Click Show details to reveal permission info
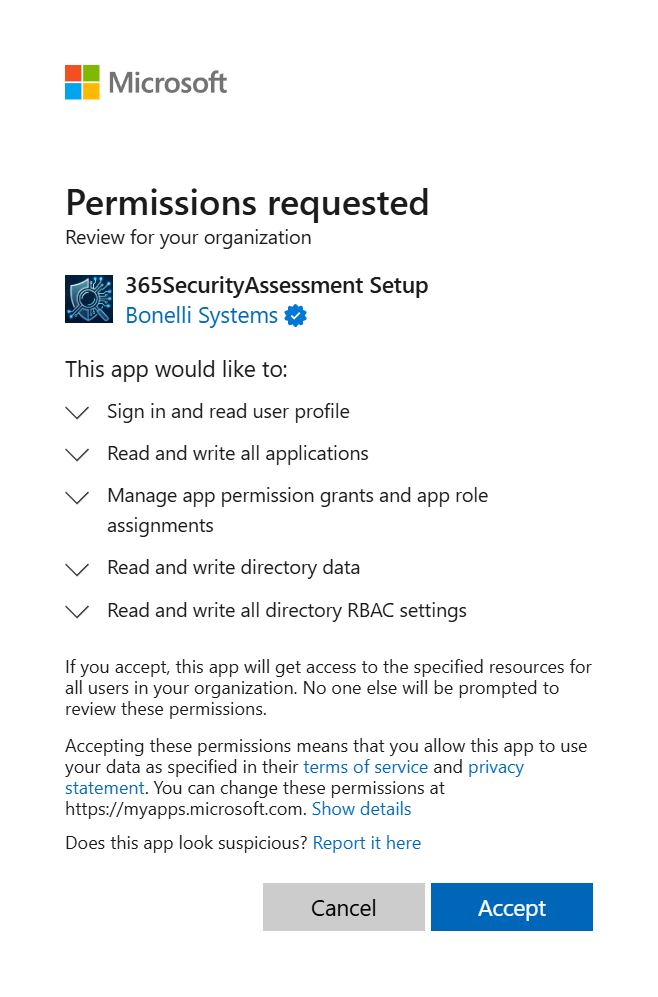Viewport: 658px width, 997px height. (x=361, y=809)
